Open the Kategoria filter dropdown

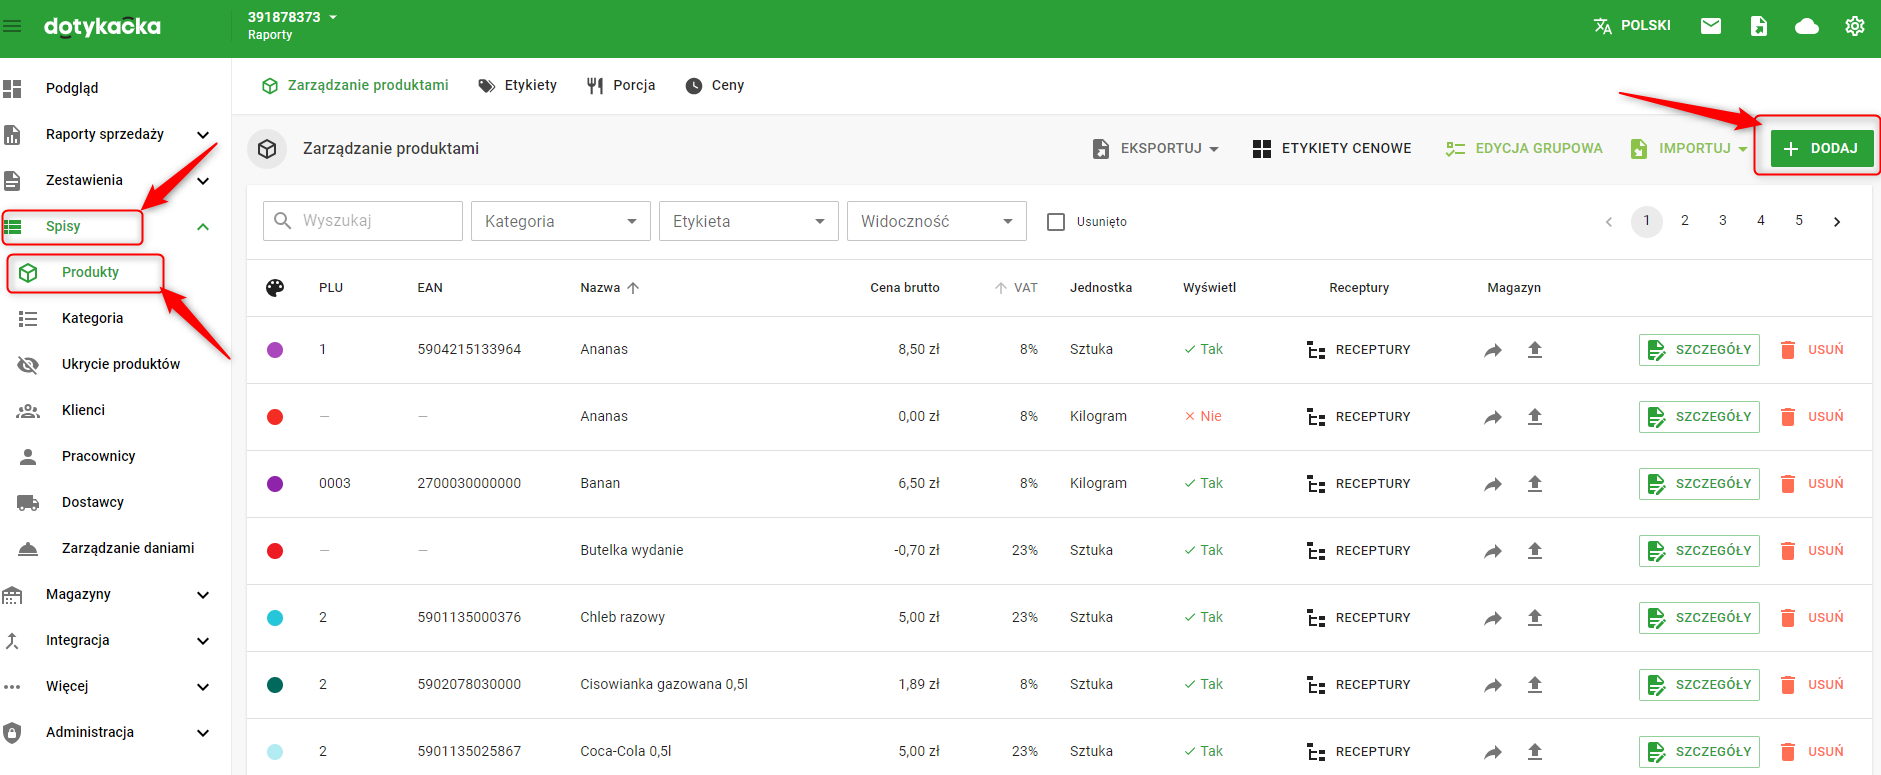pos(560,221)
